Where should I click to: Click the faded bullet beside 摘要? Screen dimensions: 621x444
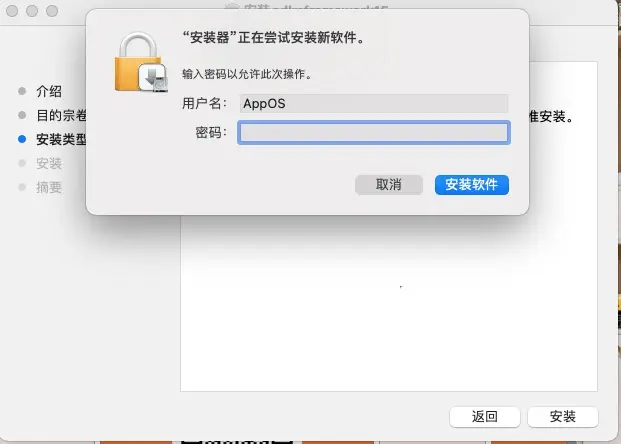point(22,187)
